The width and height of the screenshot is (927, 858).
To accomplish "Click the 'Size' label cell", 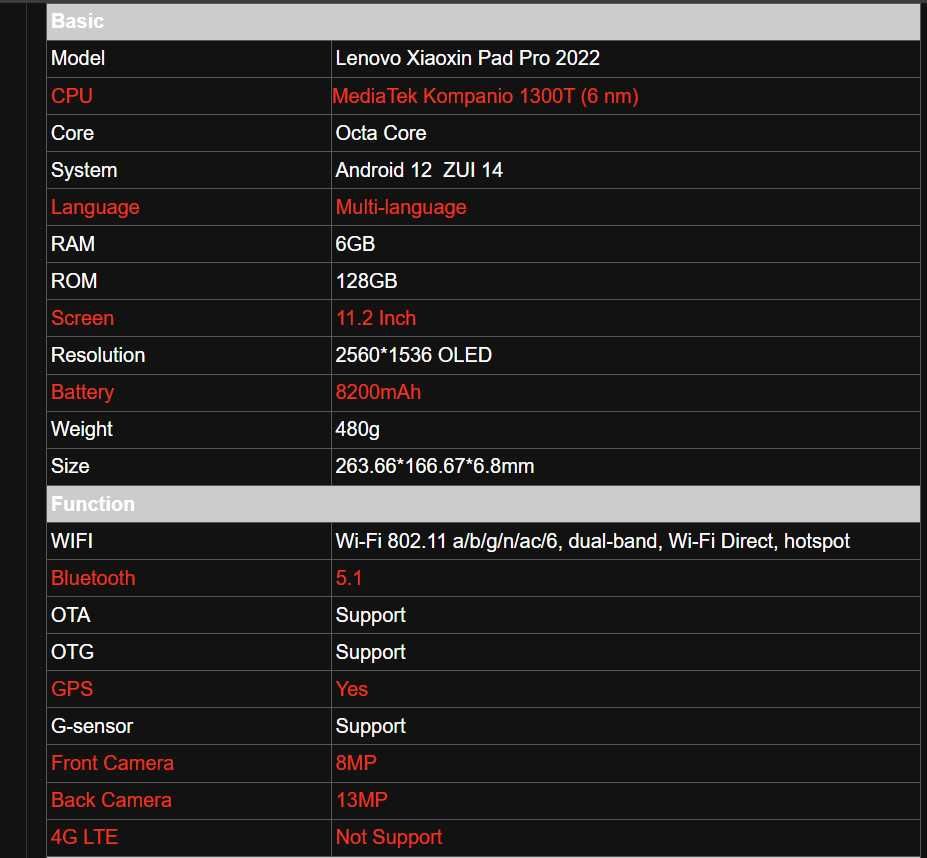I will (189, 467).
